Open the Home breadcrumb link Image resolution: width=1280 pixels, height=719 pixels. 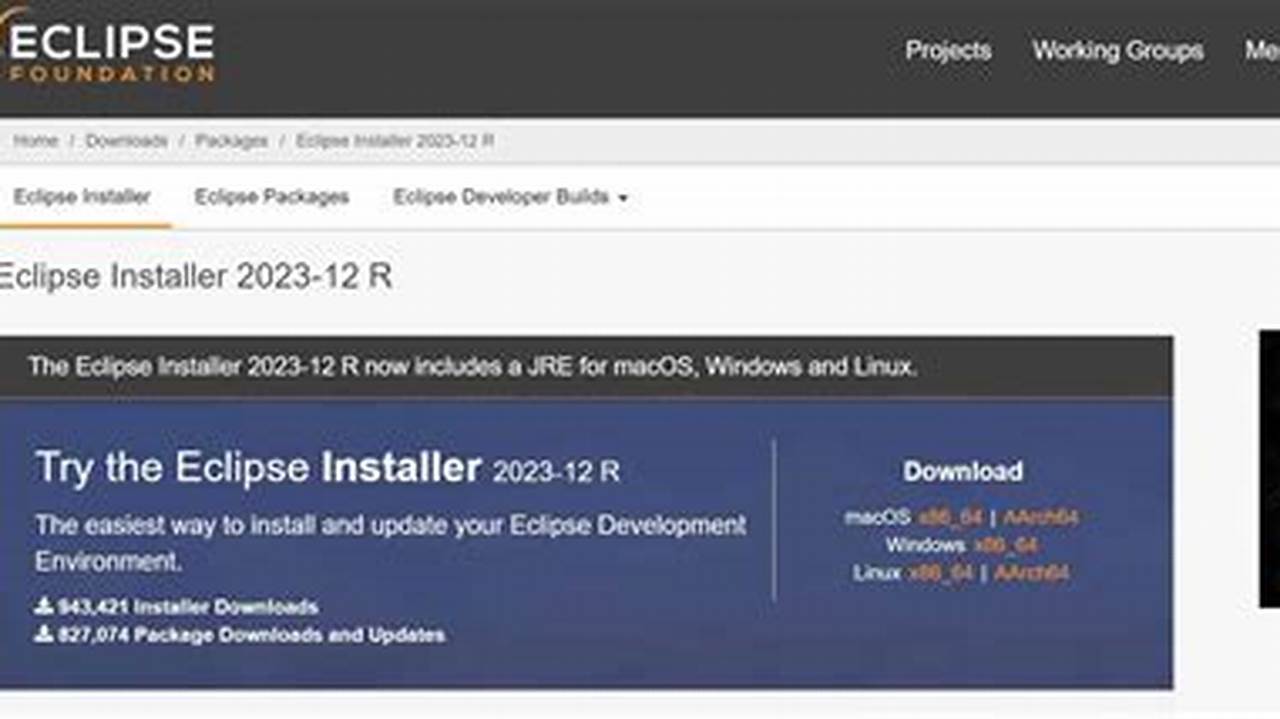36,141
